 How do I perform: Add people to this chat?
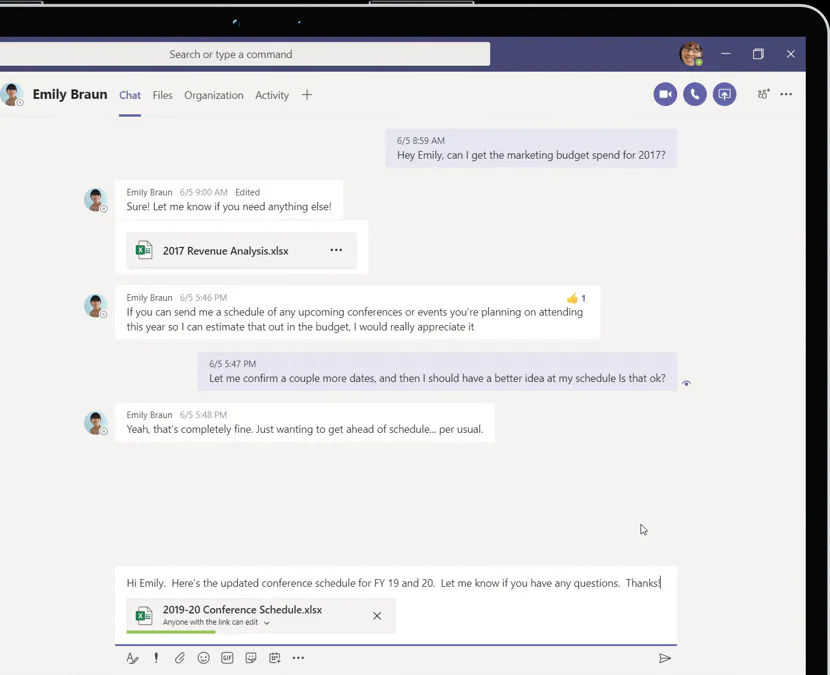[x=763, y=94]
